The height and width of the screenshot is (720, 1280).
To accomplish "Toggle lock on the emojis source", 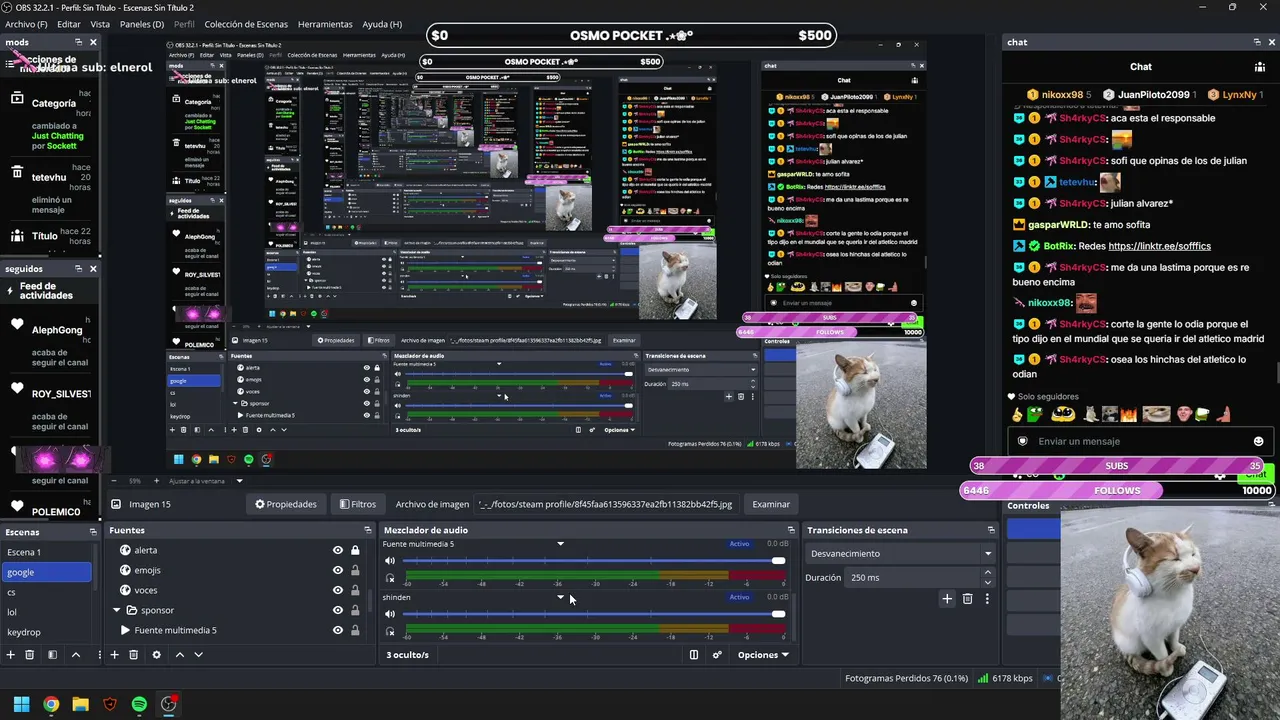I will 355,570.
